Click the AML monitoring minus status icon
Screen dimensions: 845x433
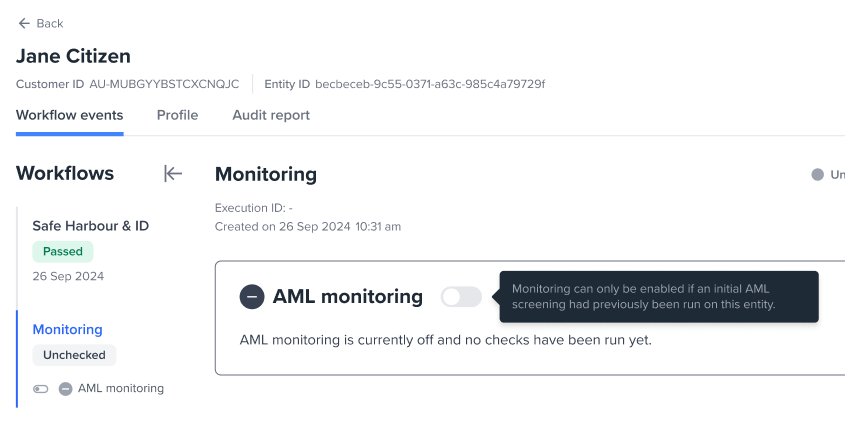click(252, 296)
